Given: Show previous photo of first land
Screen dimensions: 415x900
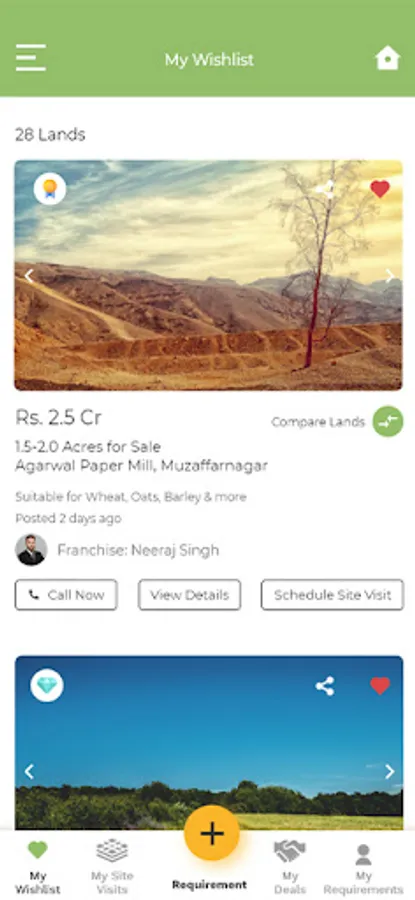Looking at the screenshot, I should (29, 276).
